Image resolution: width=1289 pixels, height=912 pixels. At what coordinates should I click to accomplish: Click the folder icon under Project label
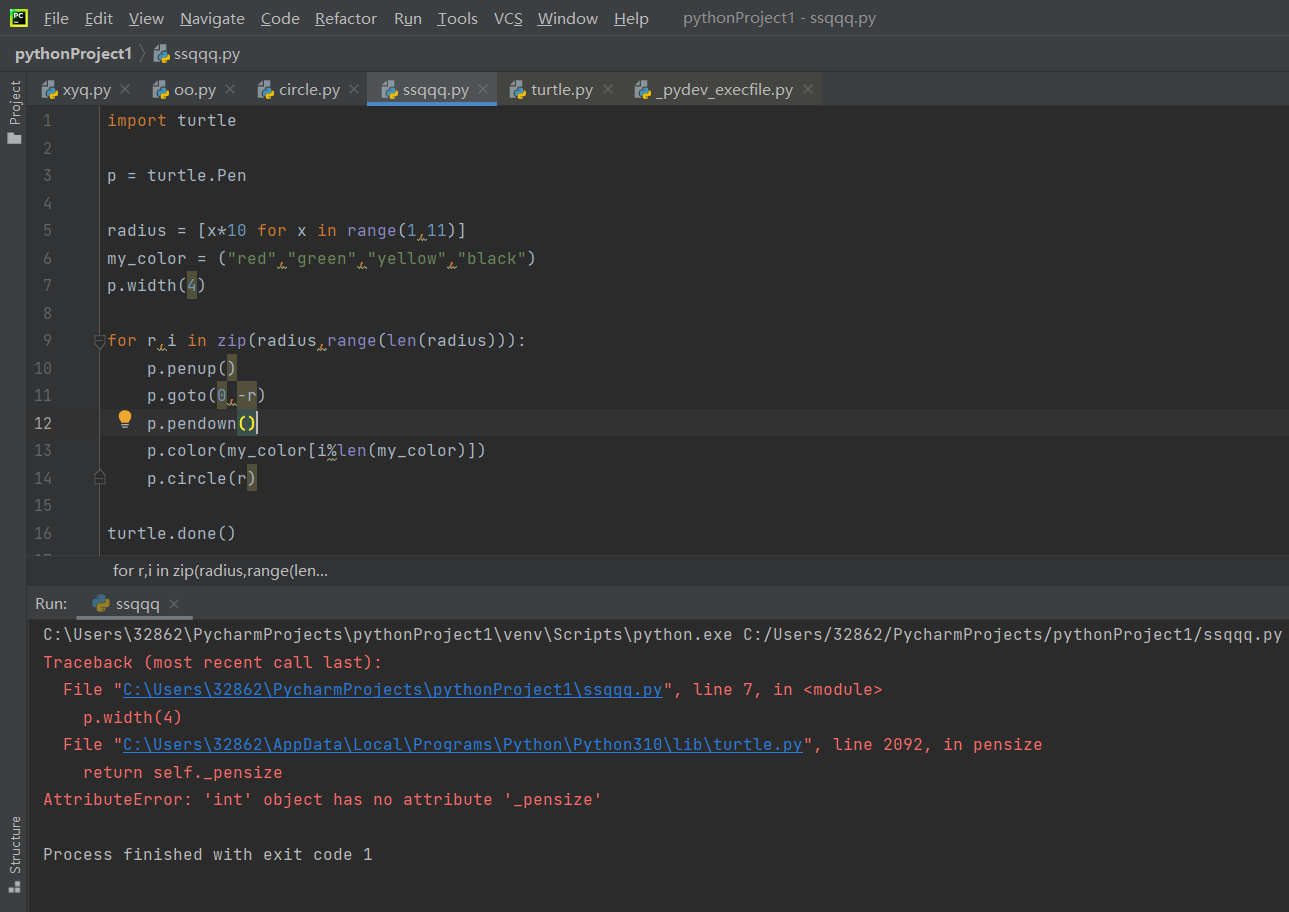[14, 138]
